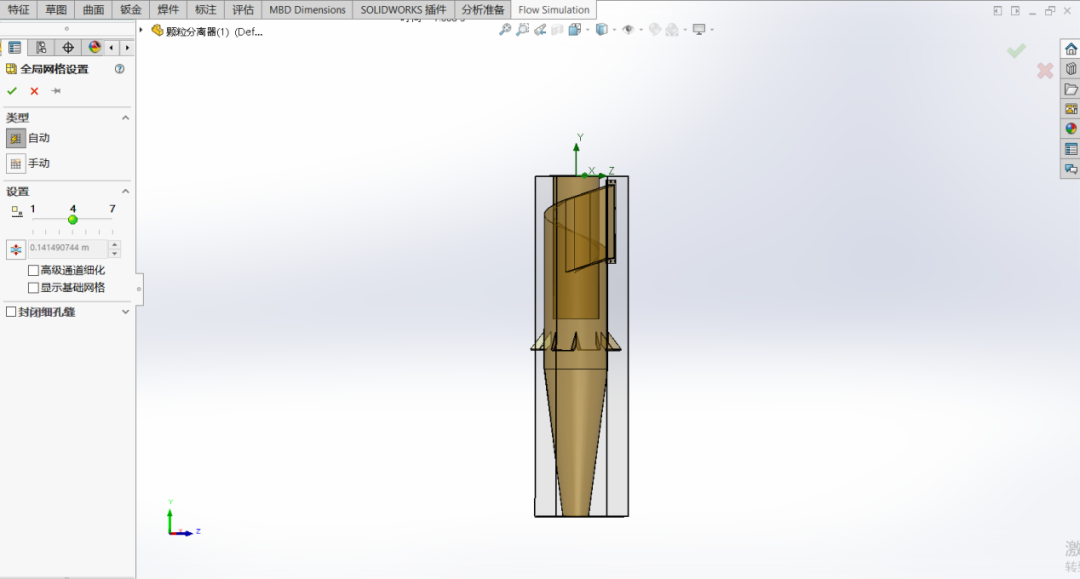
Task: Switch to the 草图 tab
Action: click(56, 10)
